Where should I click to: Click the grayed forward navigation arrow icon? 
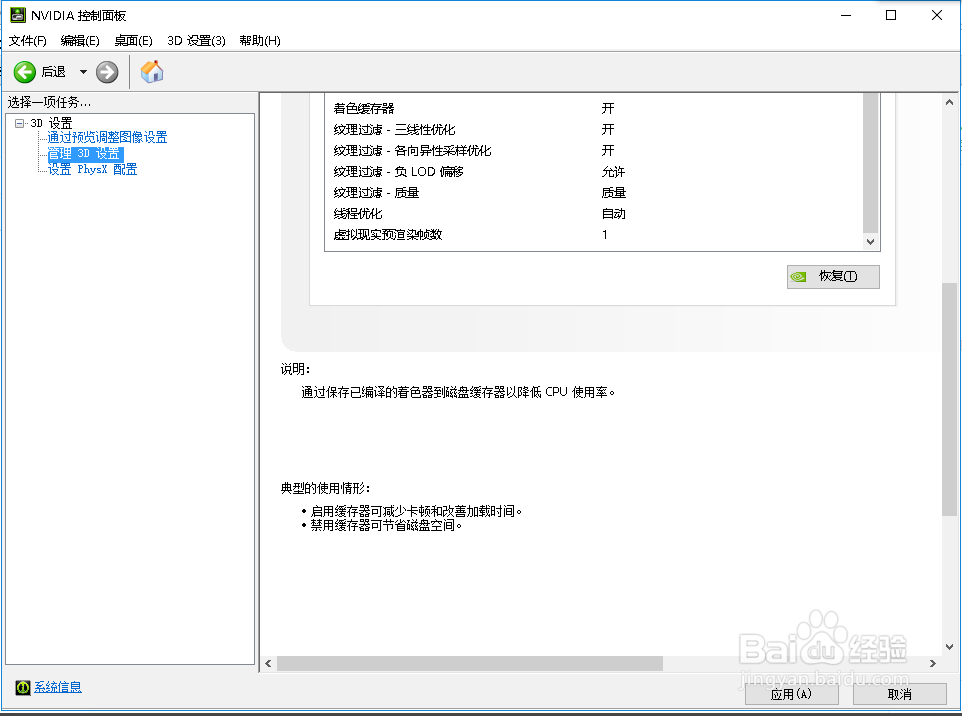pyautogui.click(x=107, y=71)
